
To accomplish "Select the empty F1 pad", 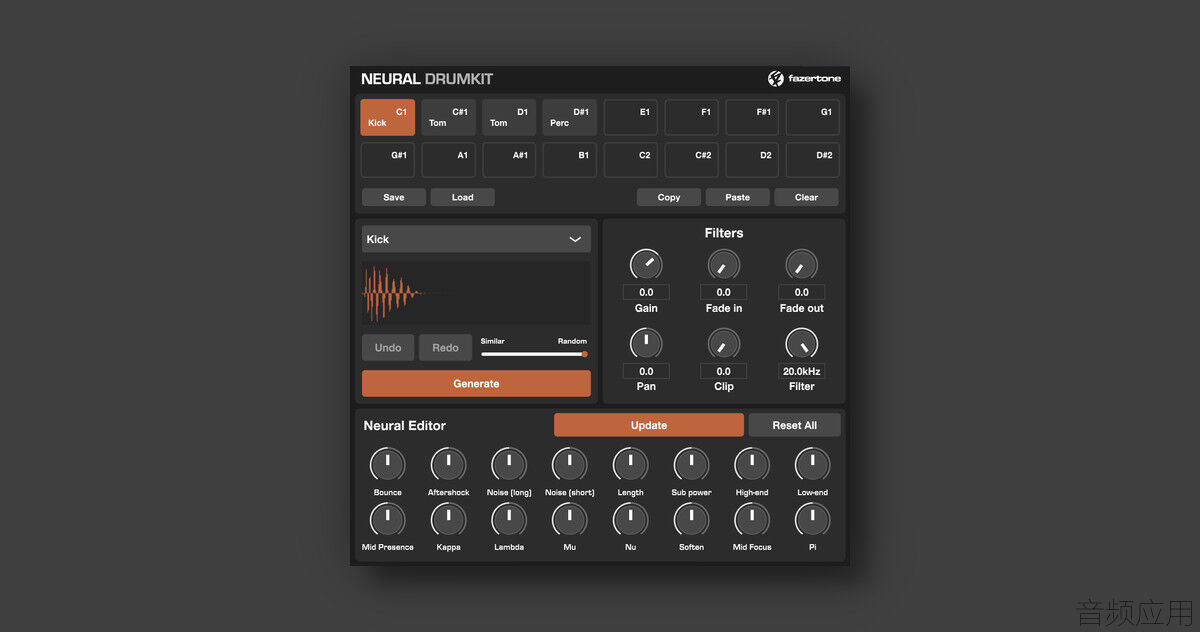I will (x=691, y=117).
